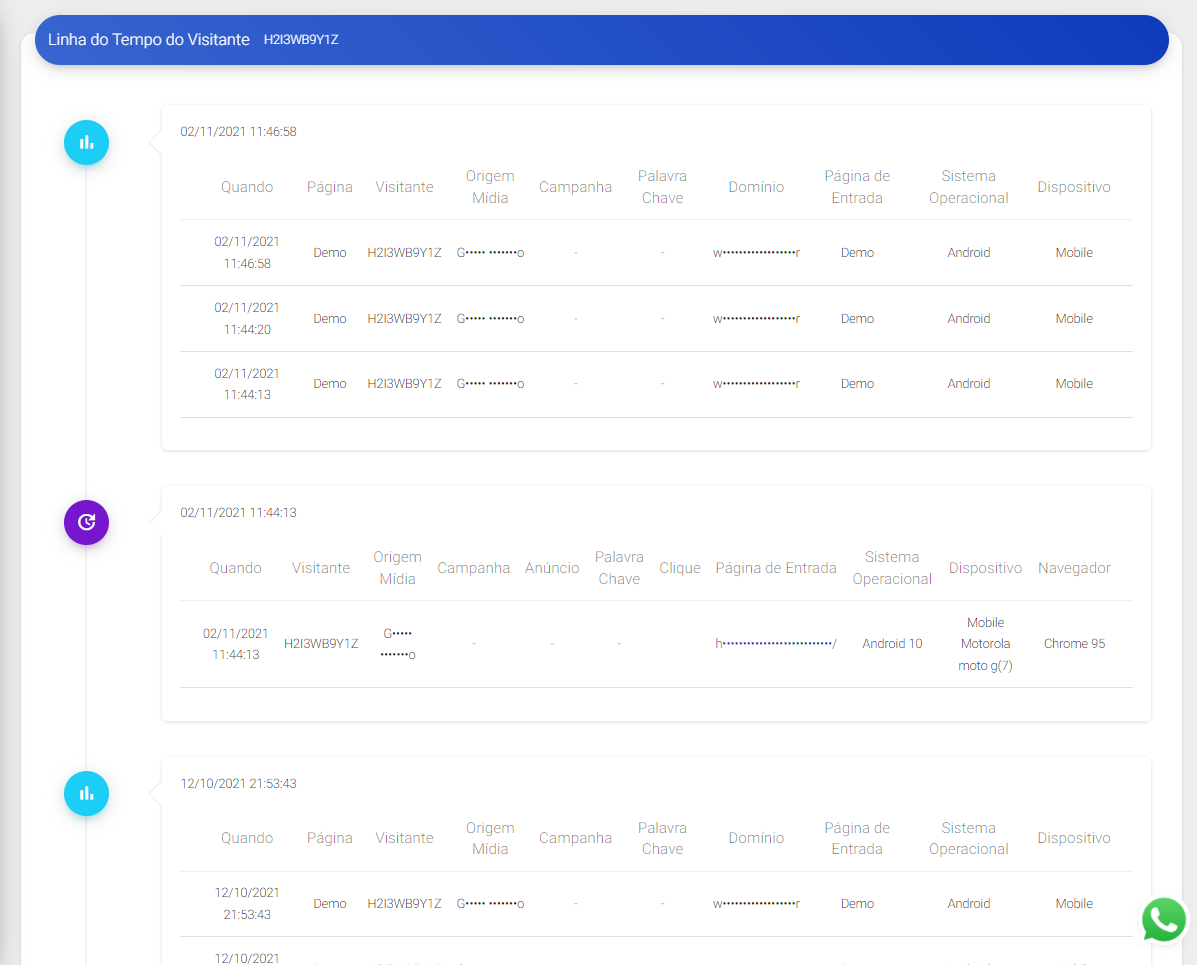Click Mobile cell in the 21:53:43 row
Viewport: 1197px width, 965px height.
click(x=1073, y=903)
